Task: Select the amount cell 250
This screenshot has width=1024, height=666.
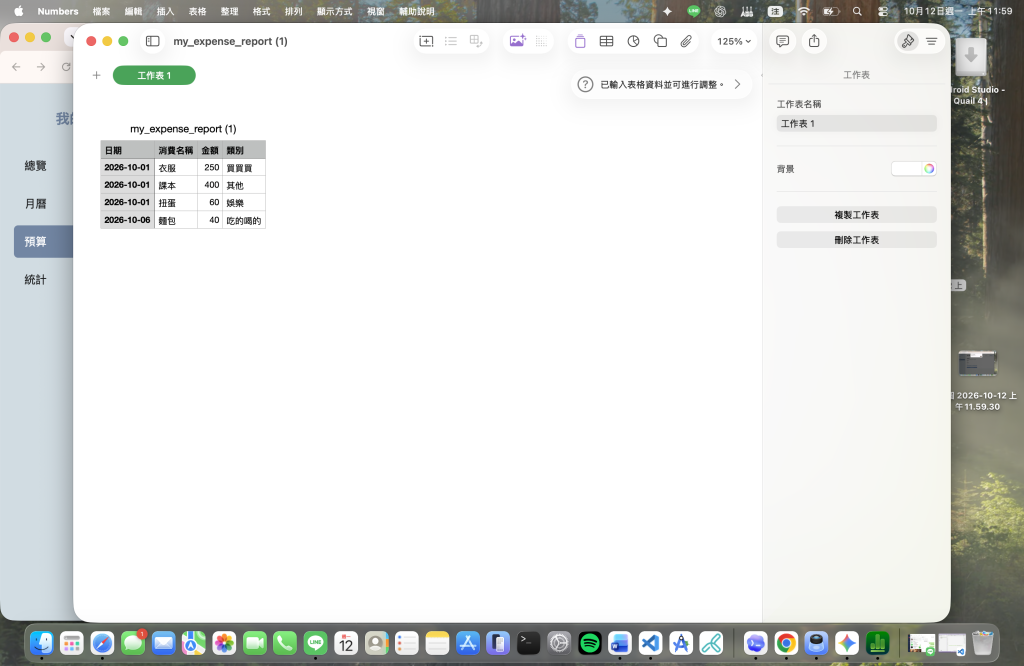Action: pyautogui.click(x=210, y=168)
